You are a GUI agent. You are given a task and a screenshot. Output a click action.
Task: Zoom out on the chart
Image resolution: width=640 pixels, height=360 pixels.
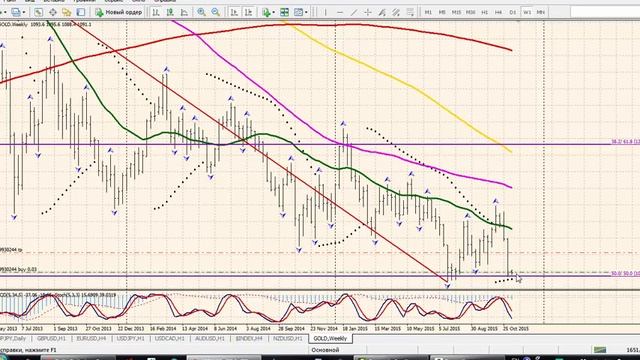tap(216, 12)
